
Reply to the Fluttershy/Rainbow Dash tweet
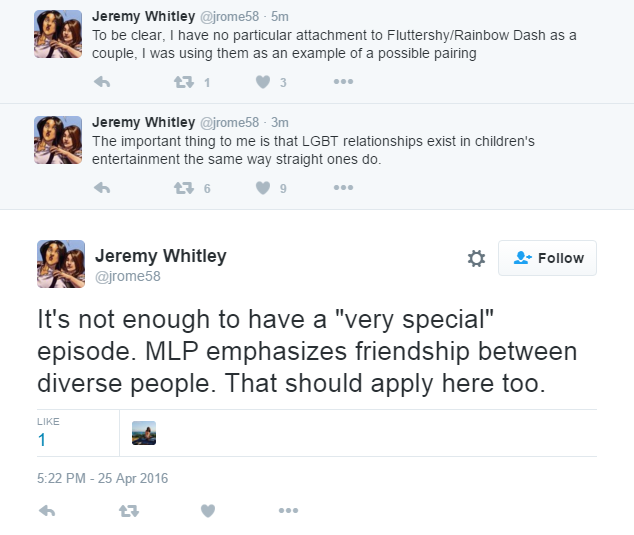[101, 82]
